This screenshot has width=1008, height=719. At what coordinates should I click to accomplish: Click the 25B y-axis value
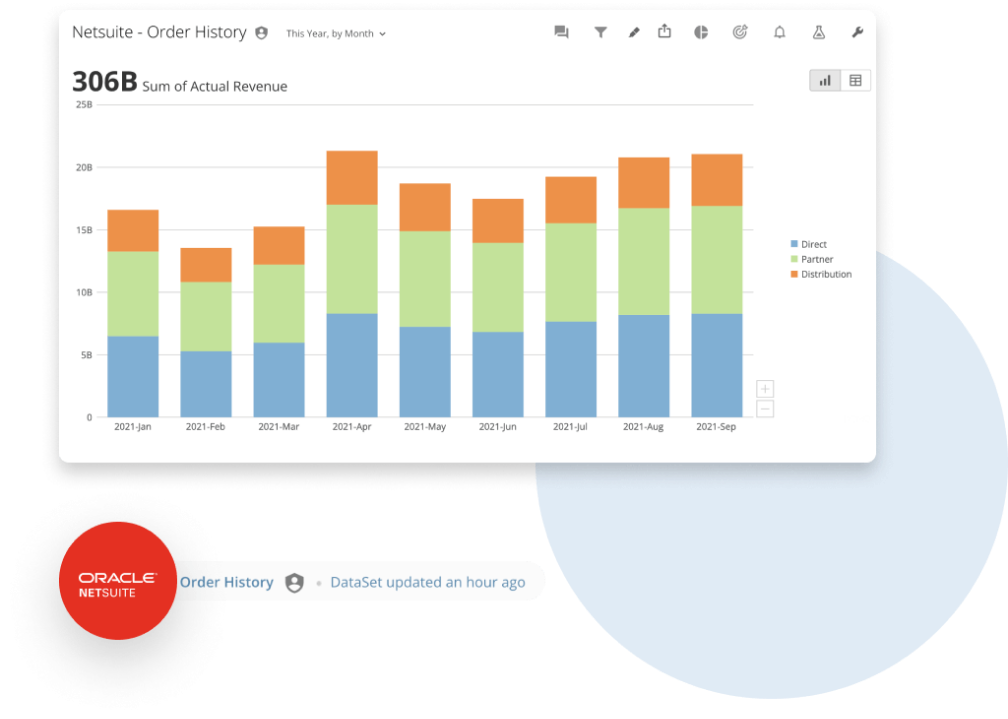click(84, 104)
